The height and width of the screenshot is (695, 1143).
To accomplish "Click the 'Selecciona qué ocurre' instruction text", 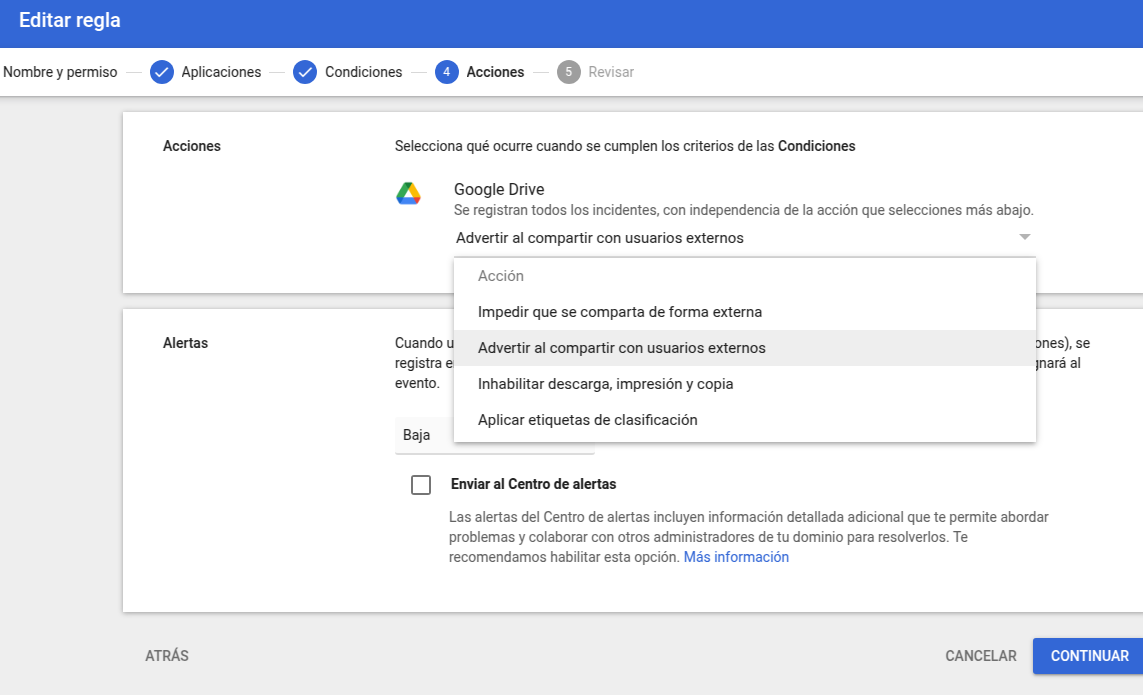I will [625, 146].
